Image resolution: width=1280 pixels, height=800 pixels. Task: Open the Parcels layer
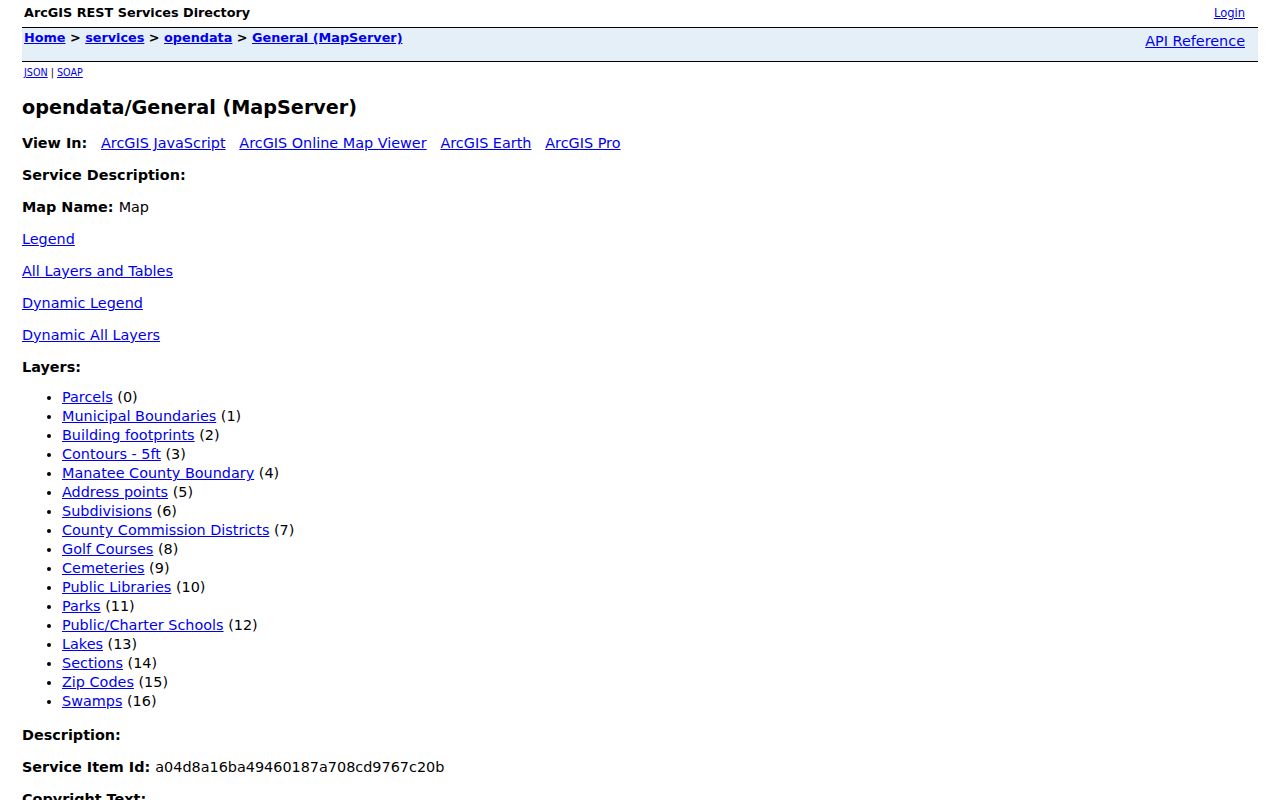tap(87, 397)
